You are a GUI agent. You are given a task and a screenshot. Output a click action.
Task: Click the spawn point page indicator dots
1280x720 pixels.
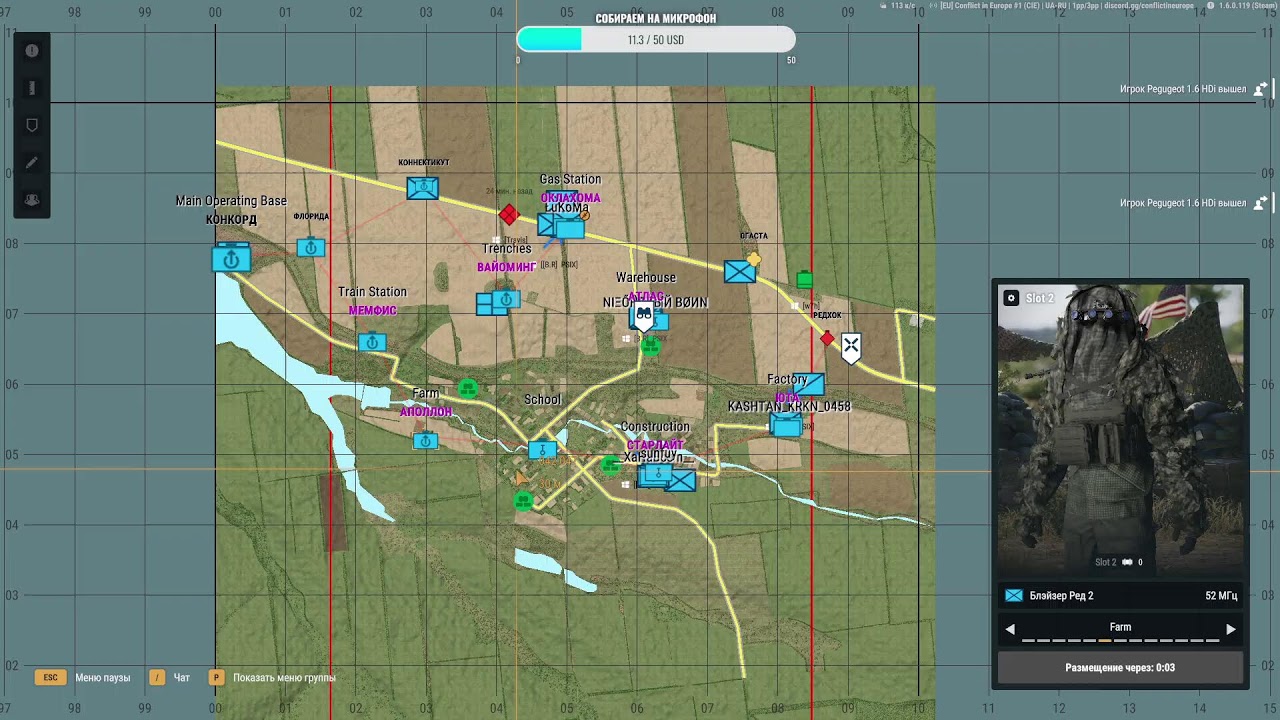click(1120, 641)
